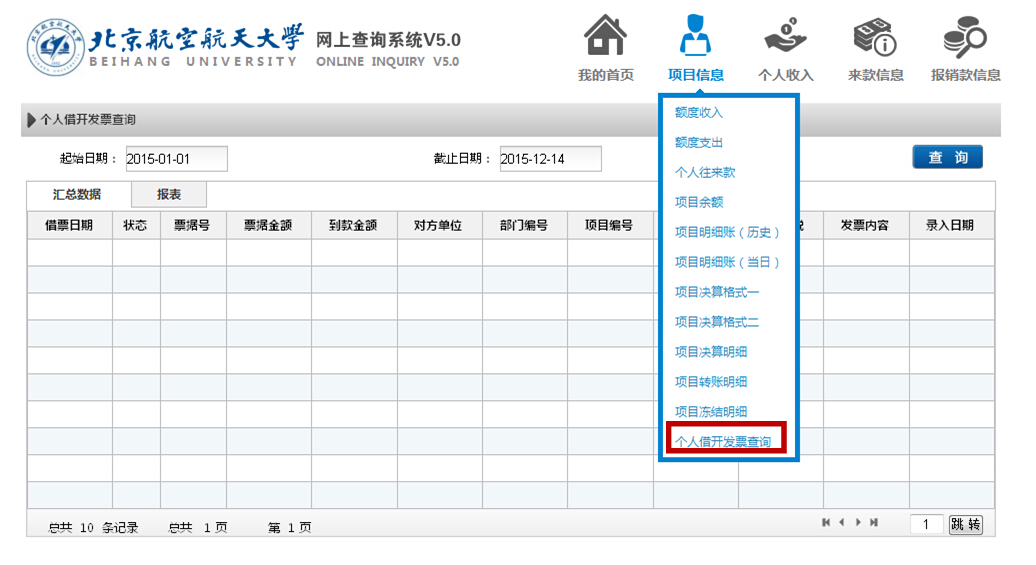This screenshot has height=565, width=1036.
Task: Open the 我的首页 home icon
Action: 605,38
